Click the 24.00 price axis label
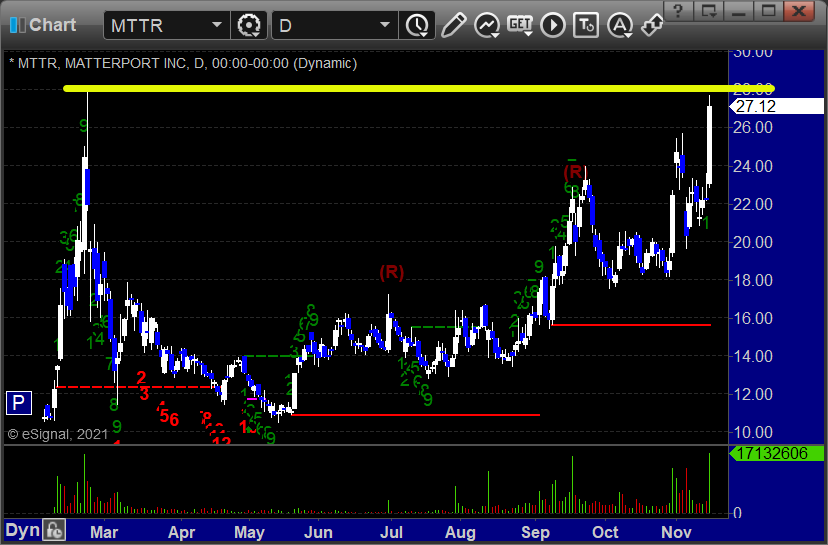Screen dimensions: 828x545 (x=753, y=166)
